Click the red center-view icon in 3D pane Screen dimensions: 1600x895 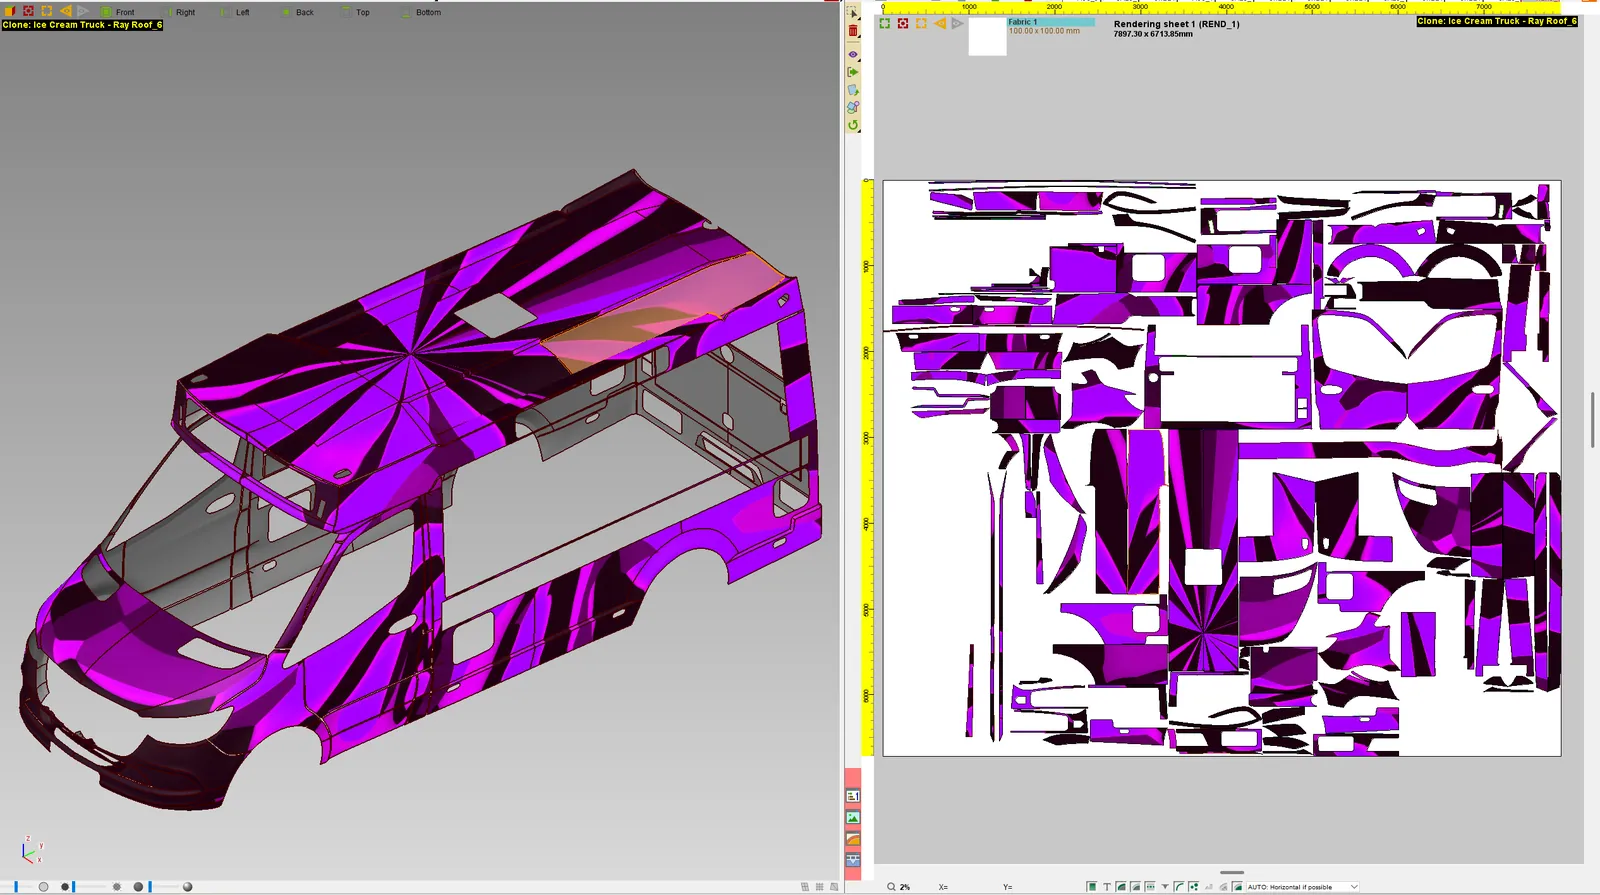click(29, 11)
